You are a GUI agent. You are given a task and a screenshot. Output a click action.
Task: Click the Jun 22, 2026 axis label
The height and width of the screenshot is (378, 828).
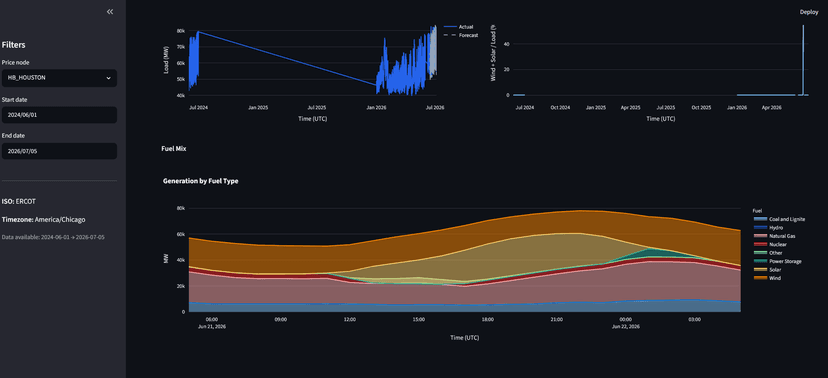pos(626,327)
